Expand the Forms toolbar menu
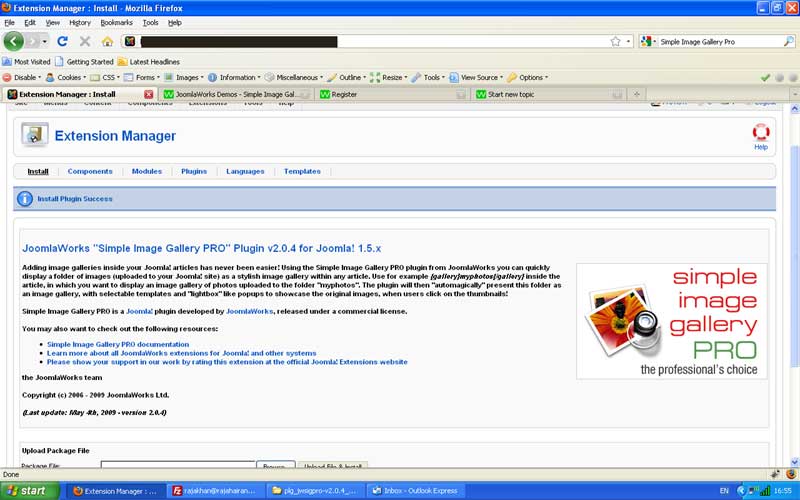The height and width of the screenshot is (500, 800). click(142, 78)
